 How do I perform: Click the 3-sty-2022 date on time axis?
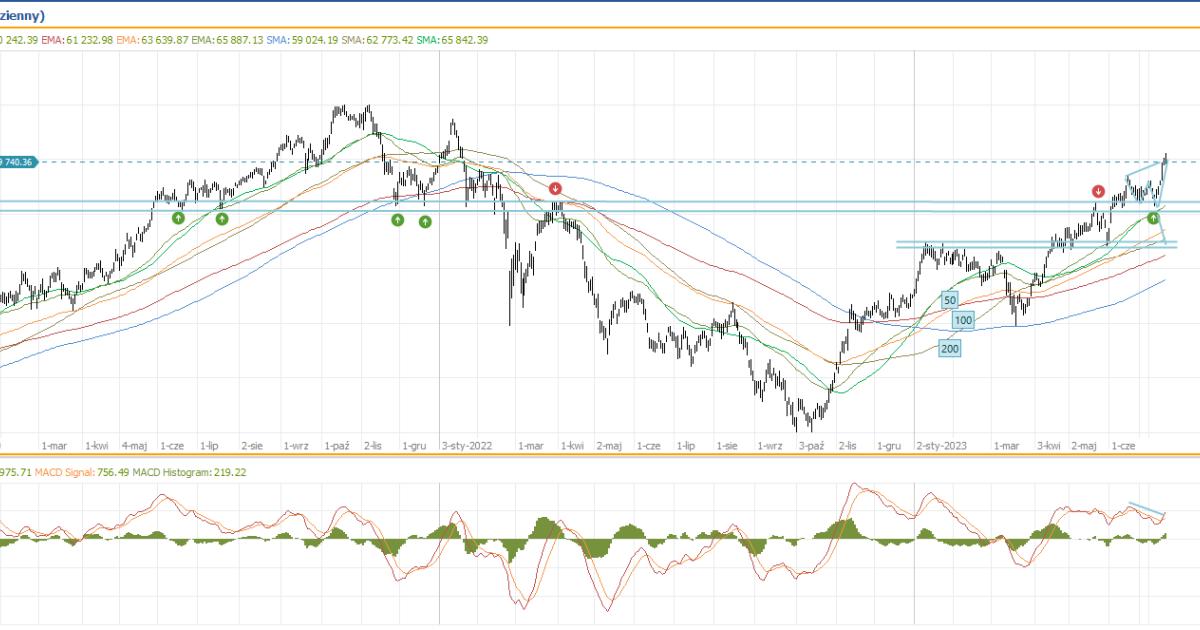(x=468, y=446)
